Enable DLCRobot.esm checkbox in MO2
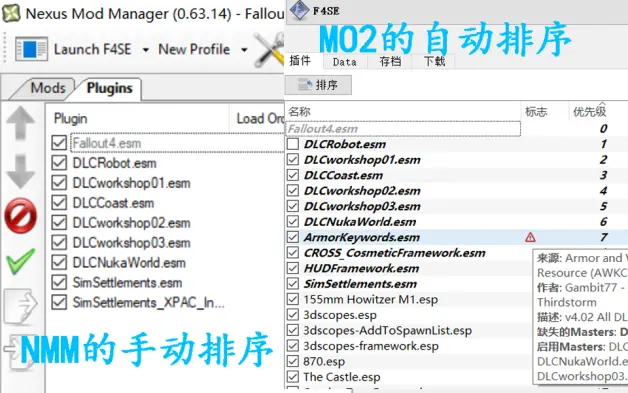Image resolution: width=628 pixels, height=393 pixels. pos(293,144)
